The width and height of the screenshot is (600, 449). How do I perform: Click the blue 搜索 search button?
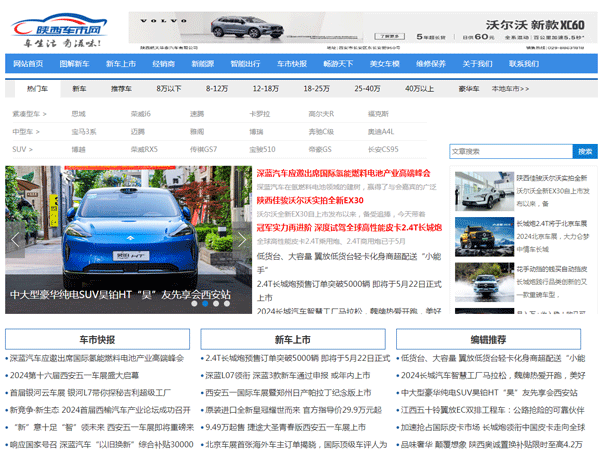pyautogui.click(x=585, y=152)
